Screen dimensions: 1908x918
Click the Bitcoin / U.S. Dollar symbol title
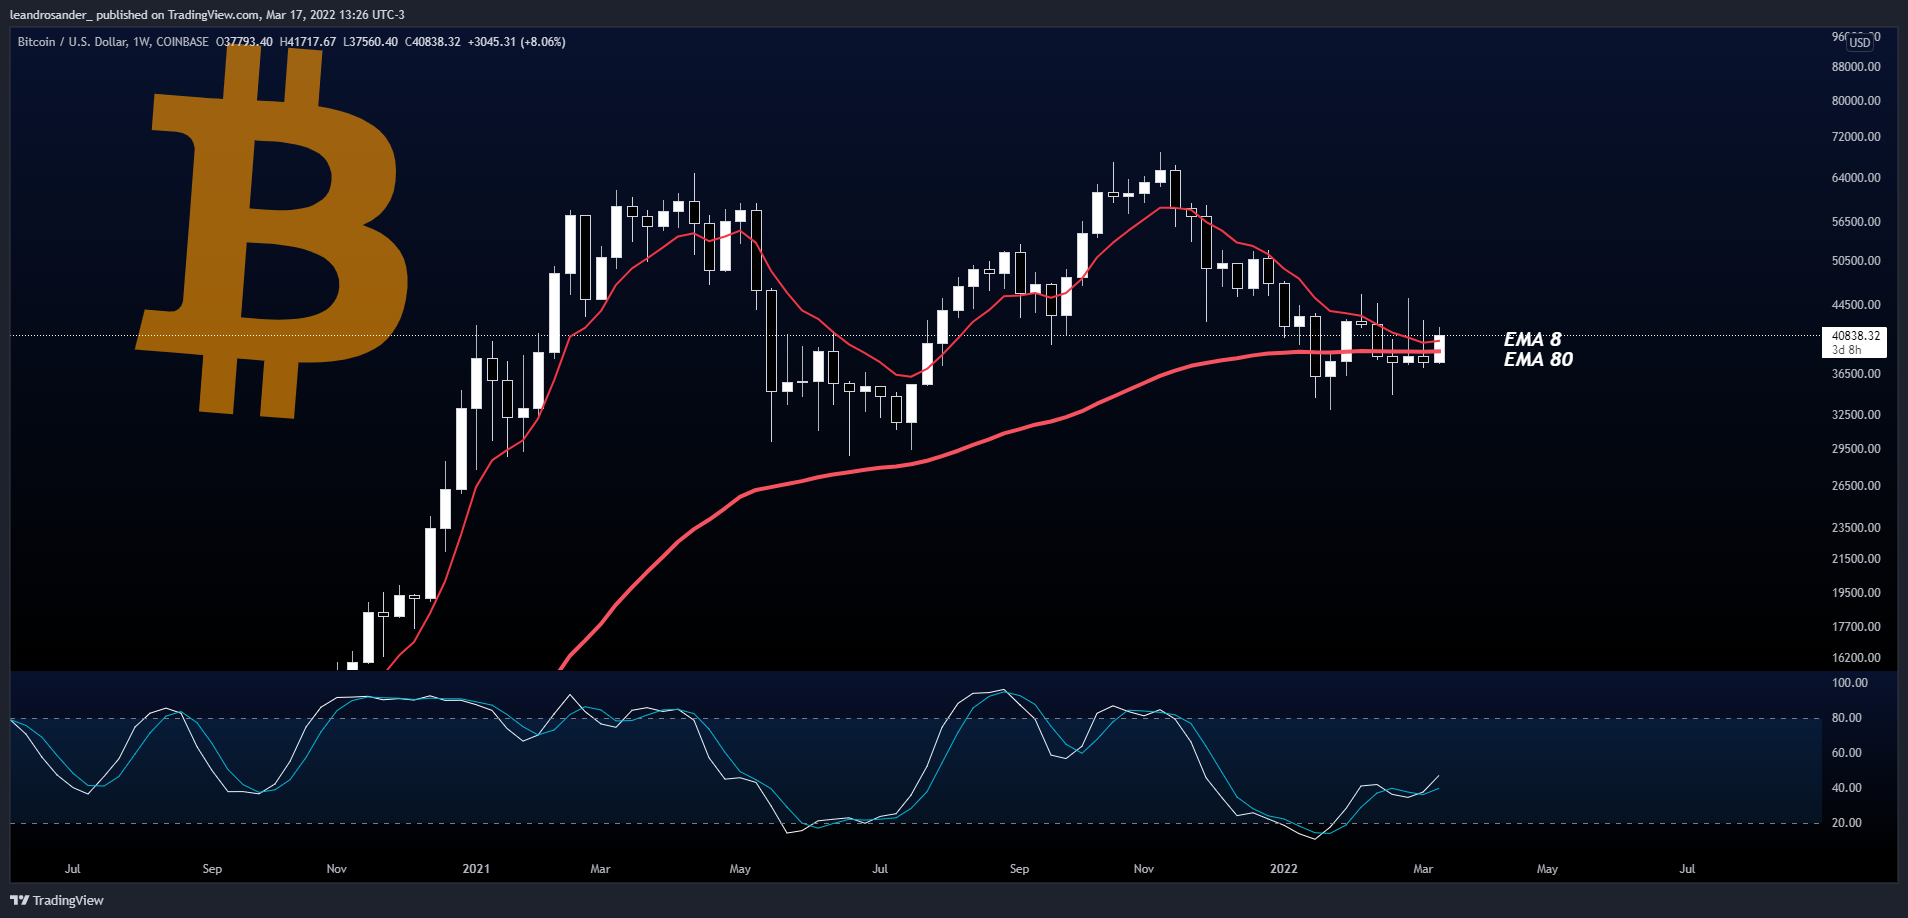[x=72, y=42]
